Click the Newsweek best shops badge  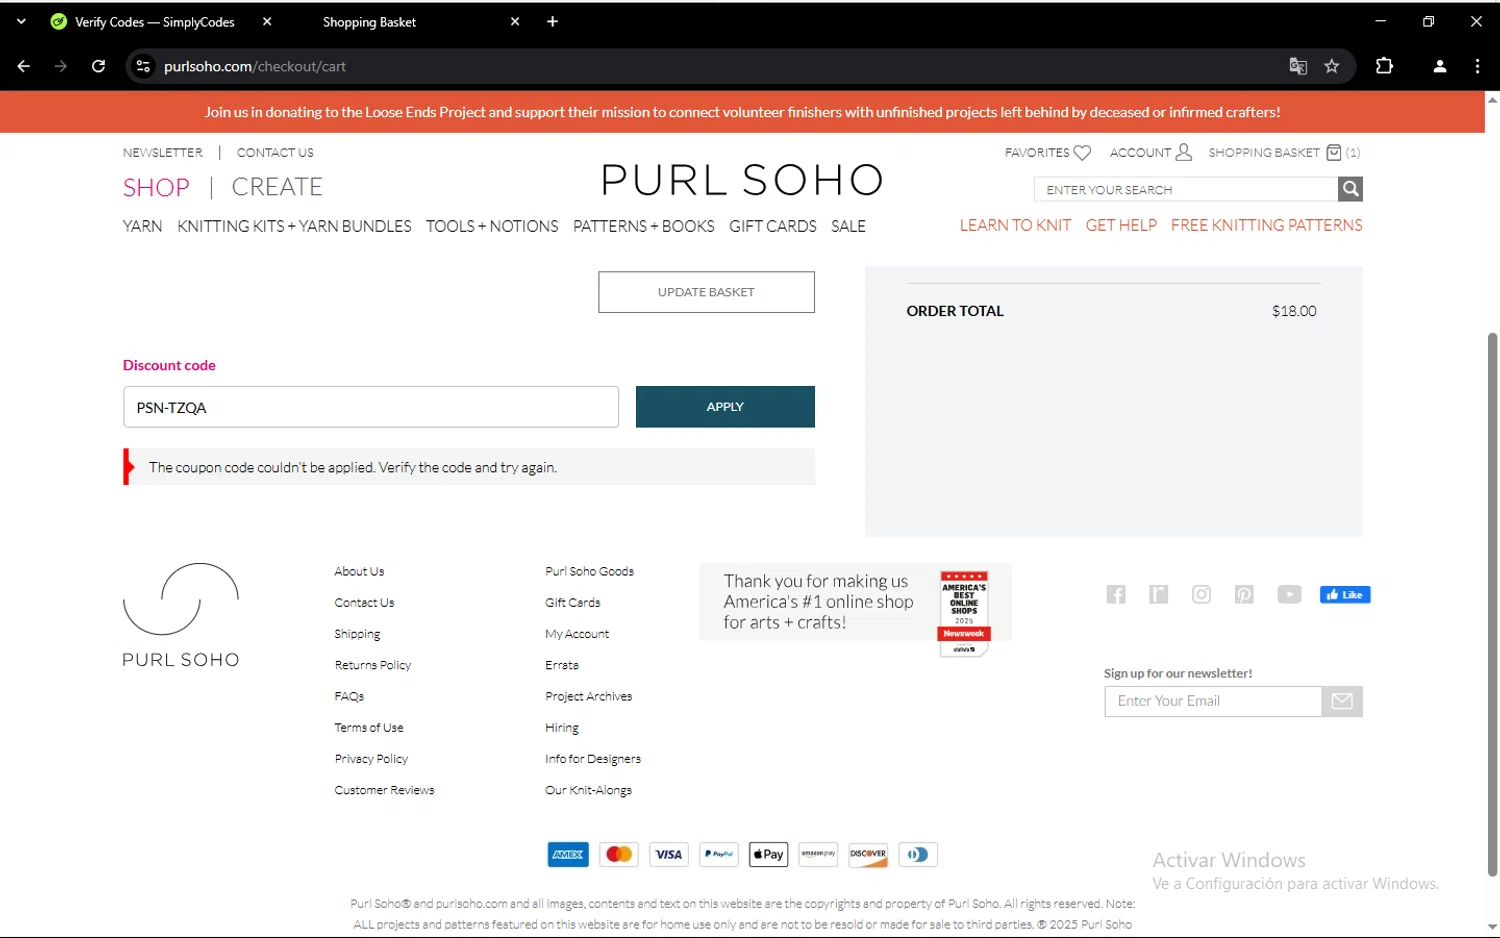click(964, 613)
